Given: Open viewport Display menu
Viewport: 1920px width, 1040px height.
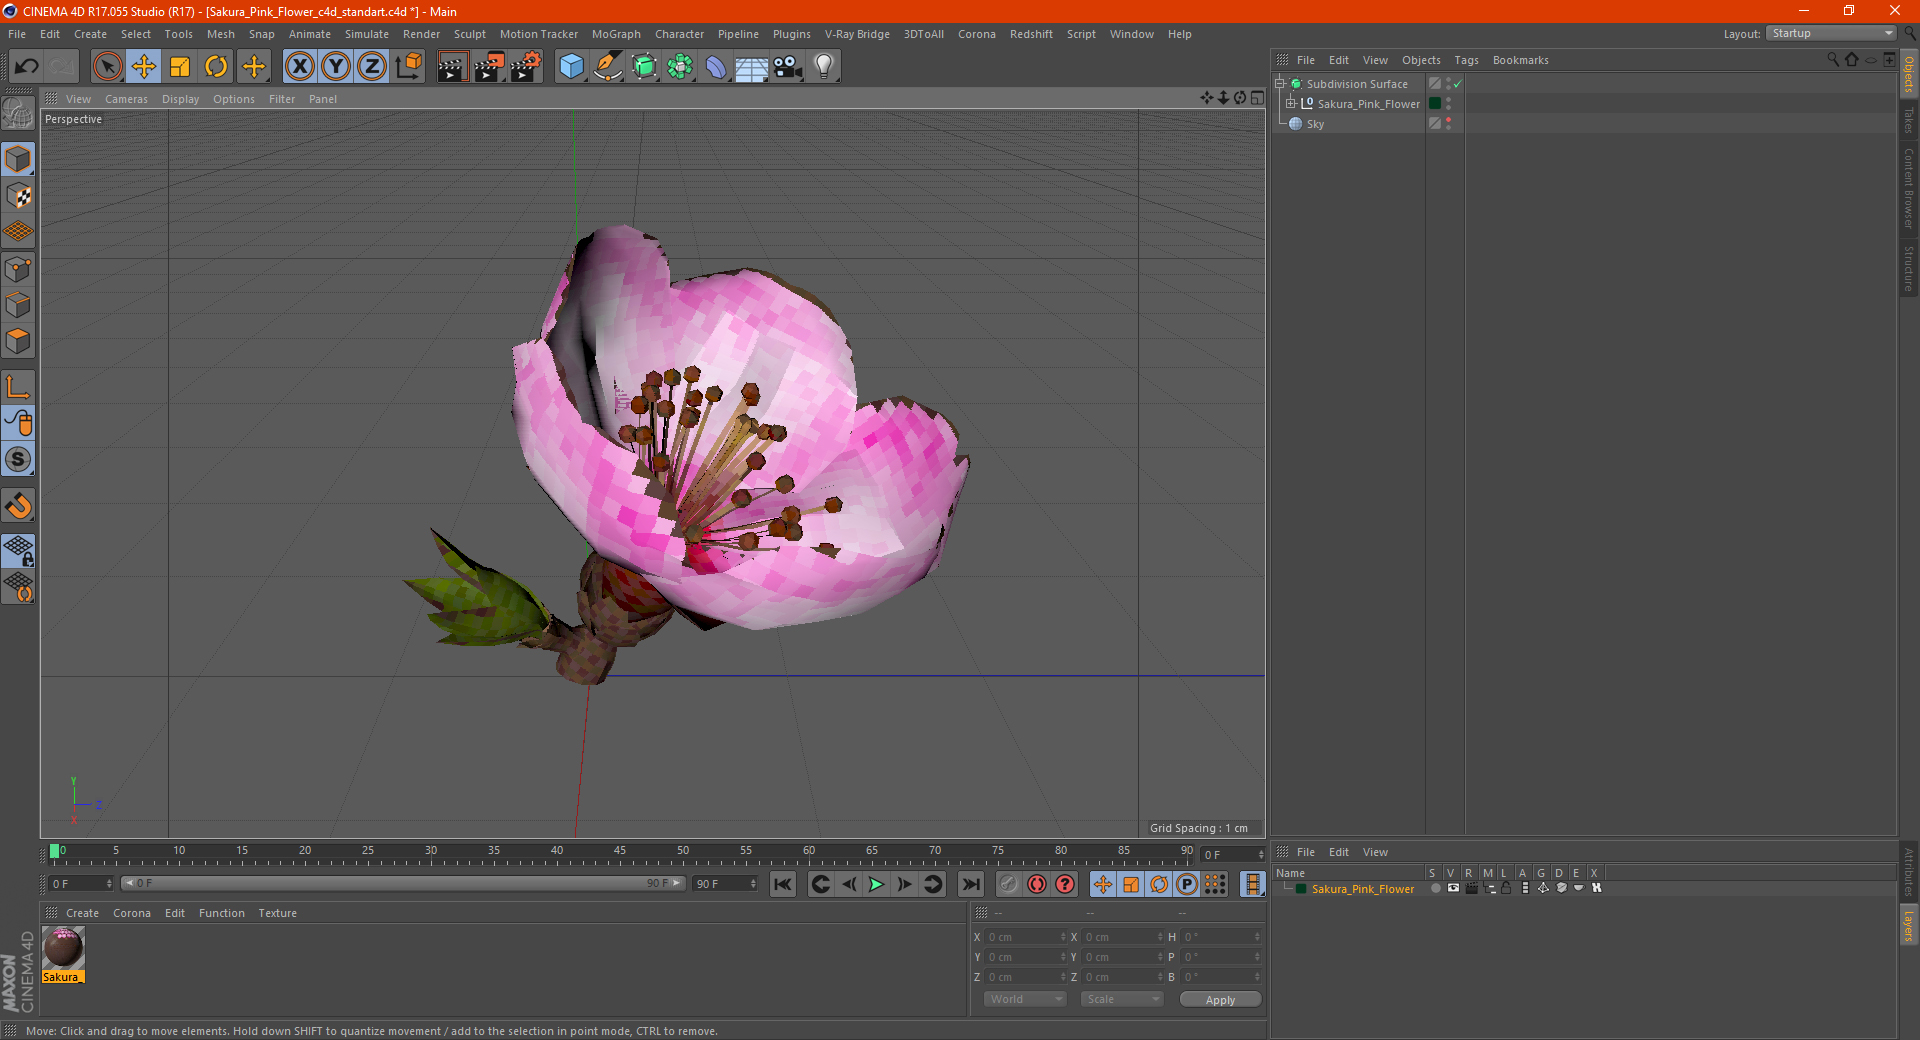Looking at the screenshot, I should click(x=180, y=99).
